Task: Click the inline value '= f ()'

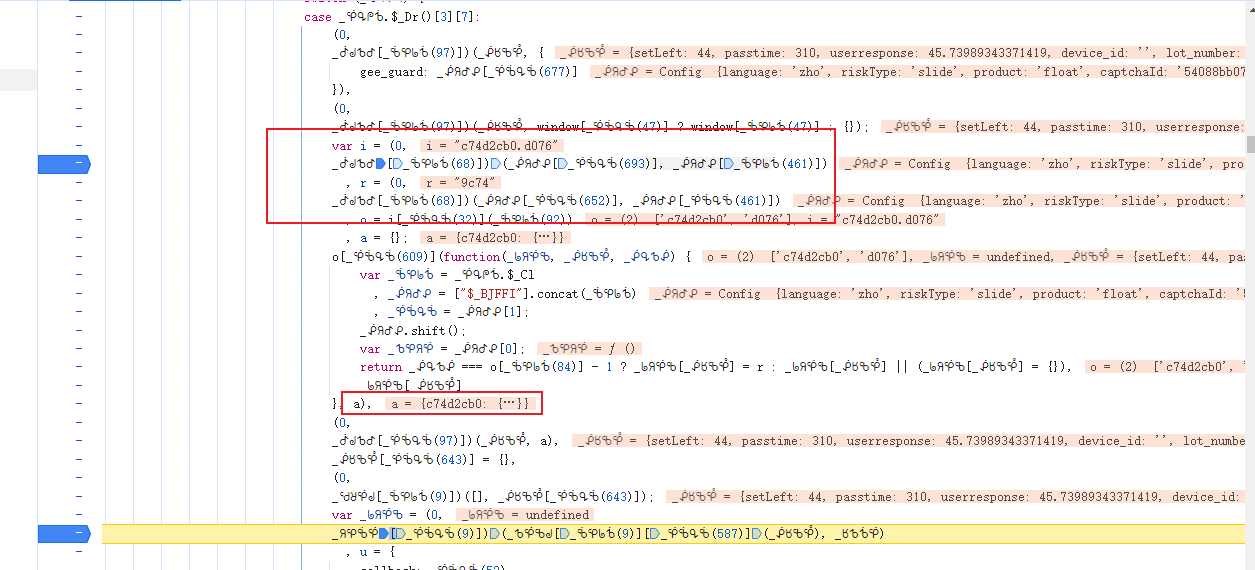Action: pyautogui.click(x=613, y=349)
